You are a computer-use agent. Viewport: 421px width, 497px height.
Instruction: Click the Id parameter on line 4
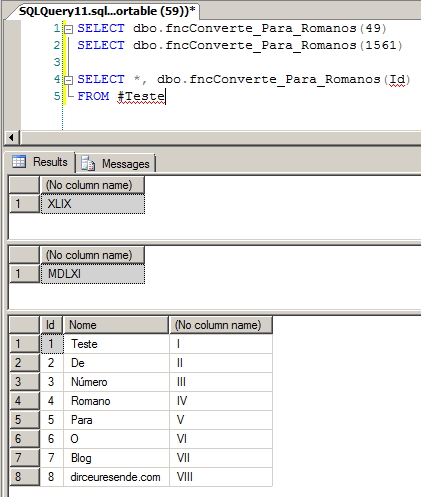[x=397, y=79]
